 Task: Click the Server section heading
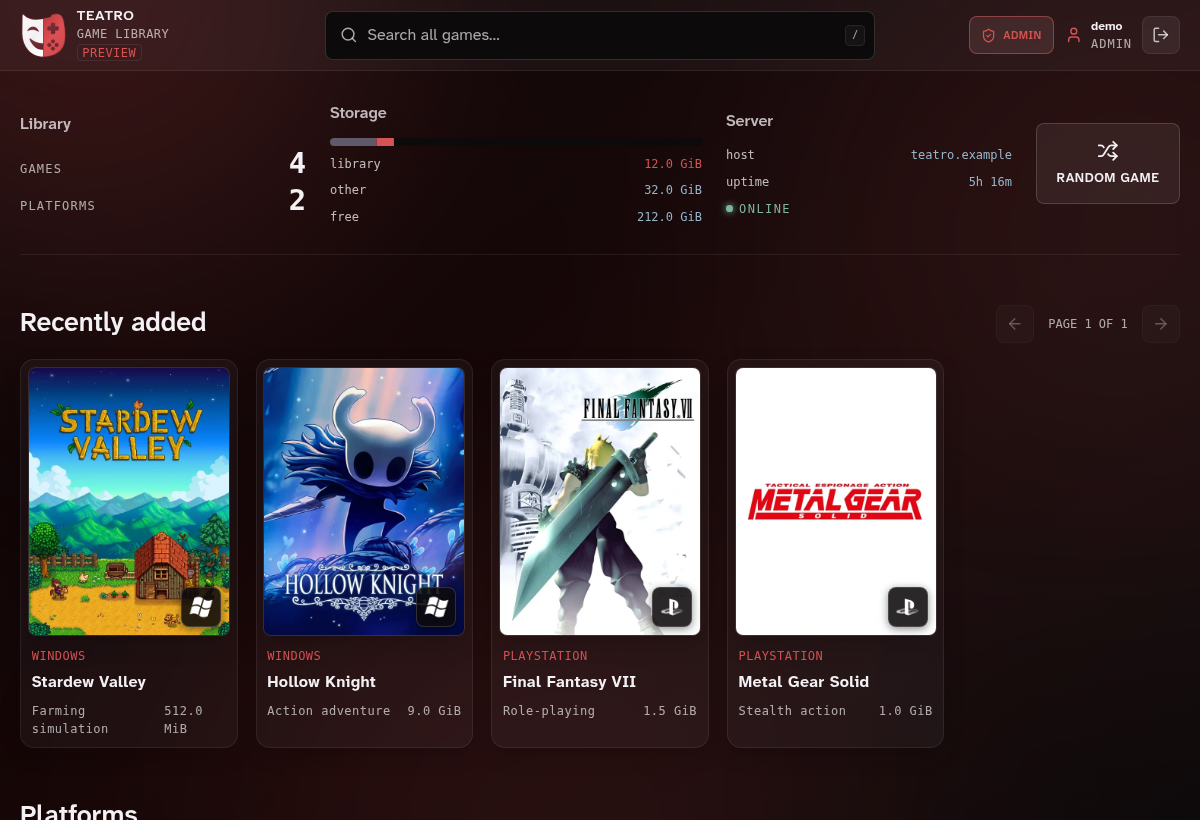750,121
